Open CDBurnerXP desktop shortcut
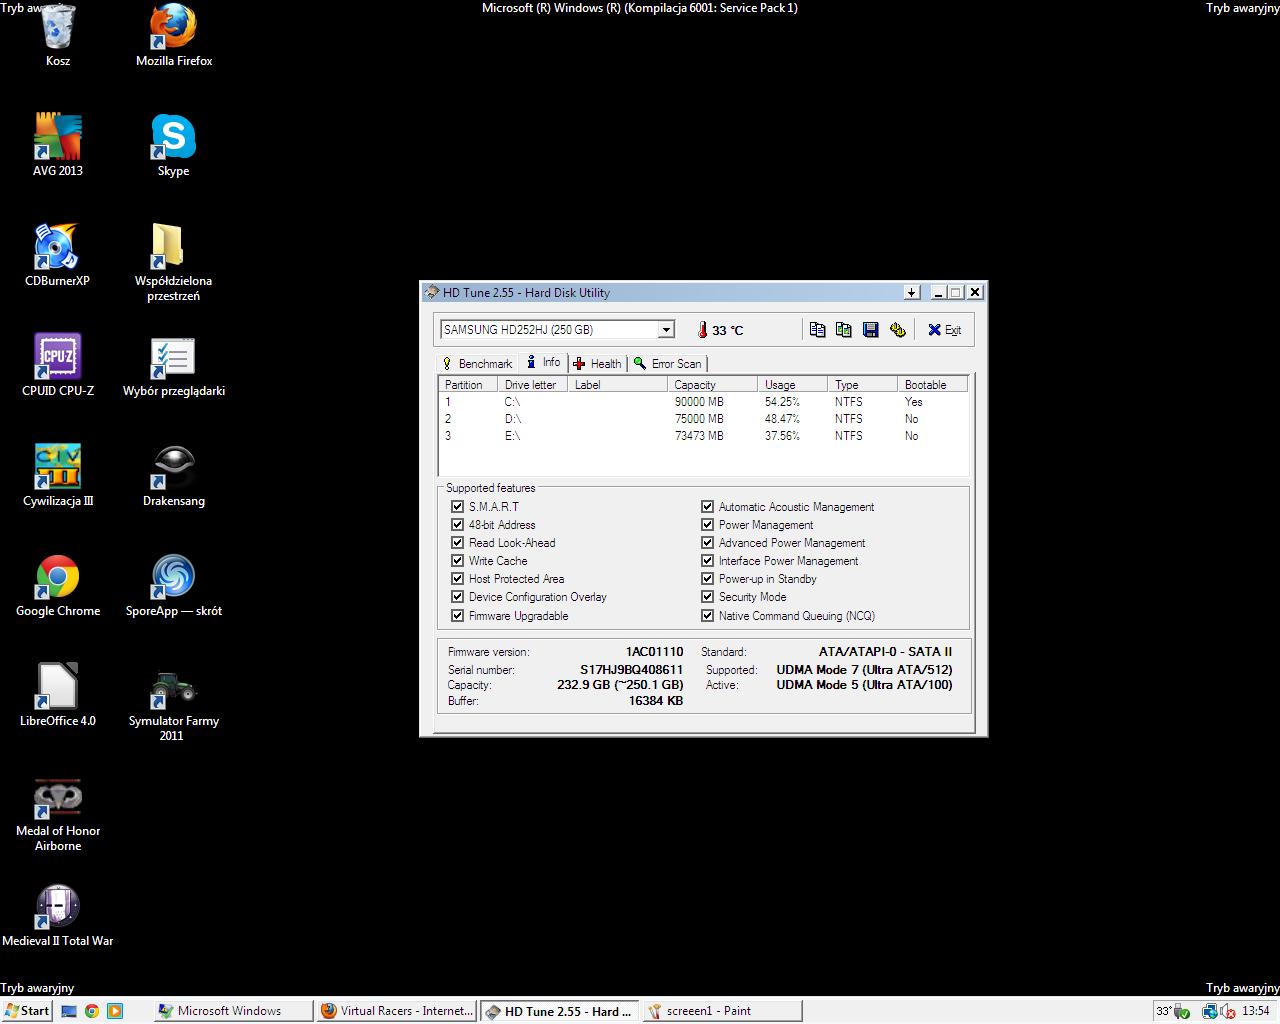This screenshot has width=1280, height=1024. pos(57,256)
